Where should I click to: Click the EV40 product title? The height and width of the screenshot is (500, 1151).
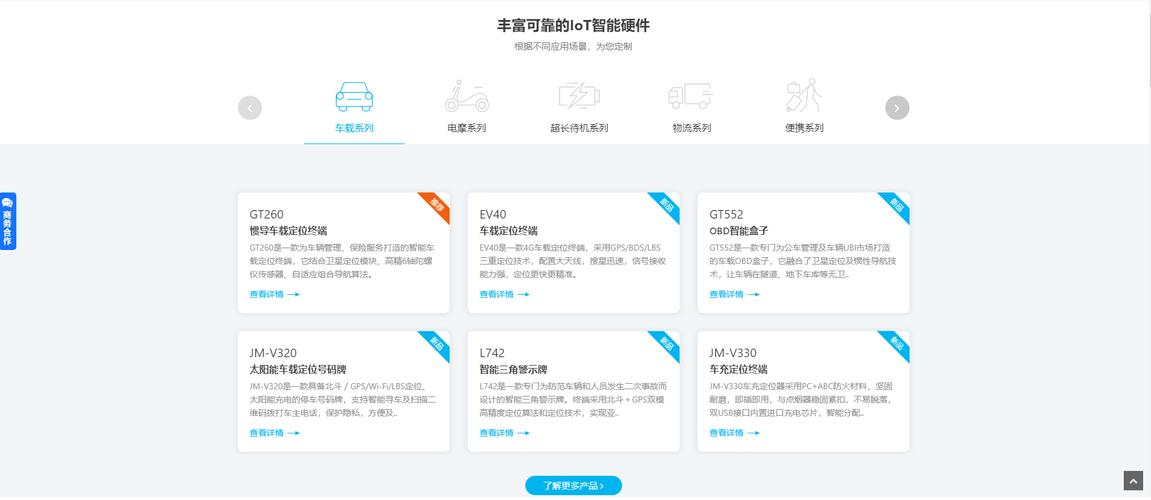coord(493,214)
